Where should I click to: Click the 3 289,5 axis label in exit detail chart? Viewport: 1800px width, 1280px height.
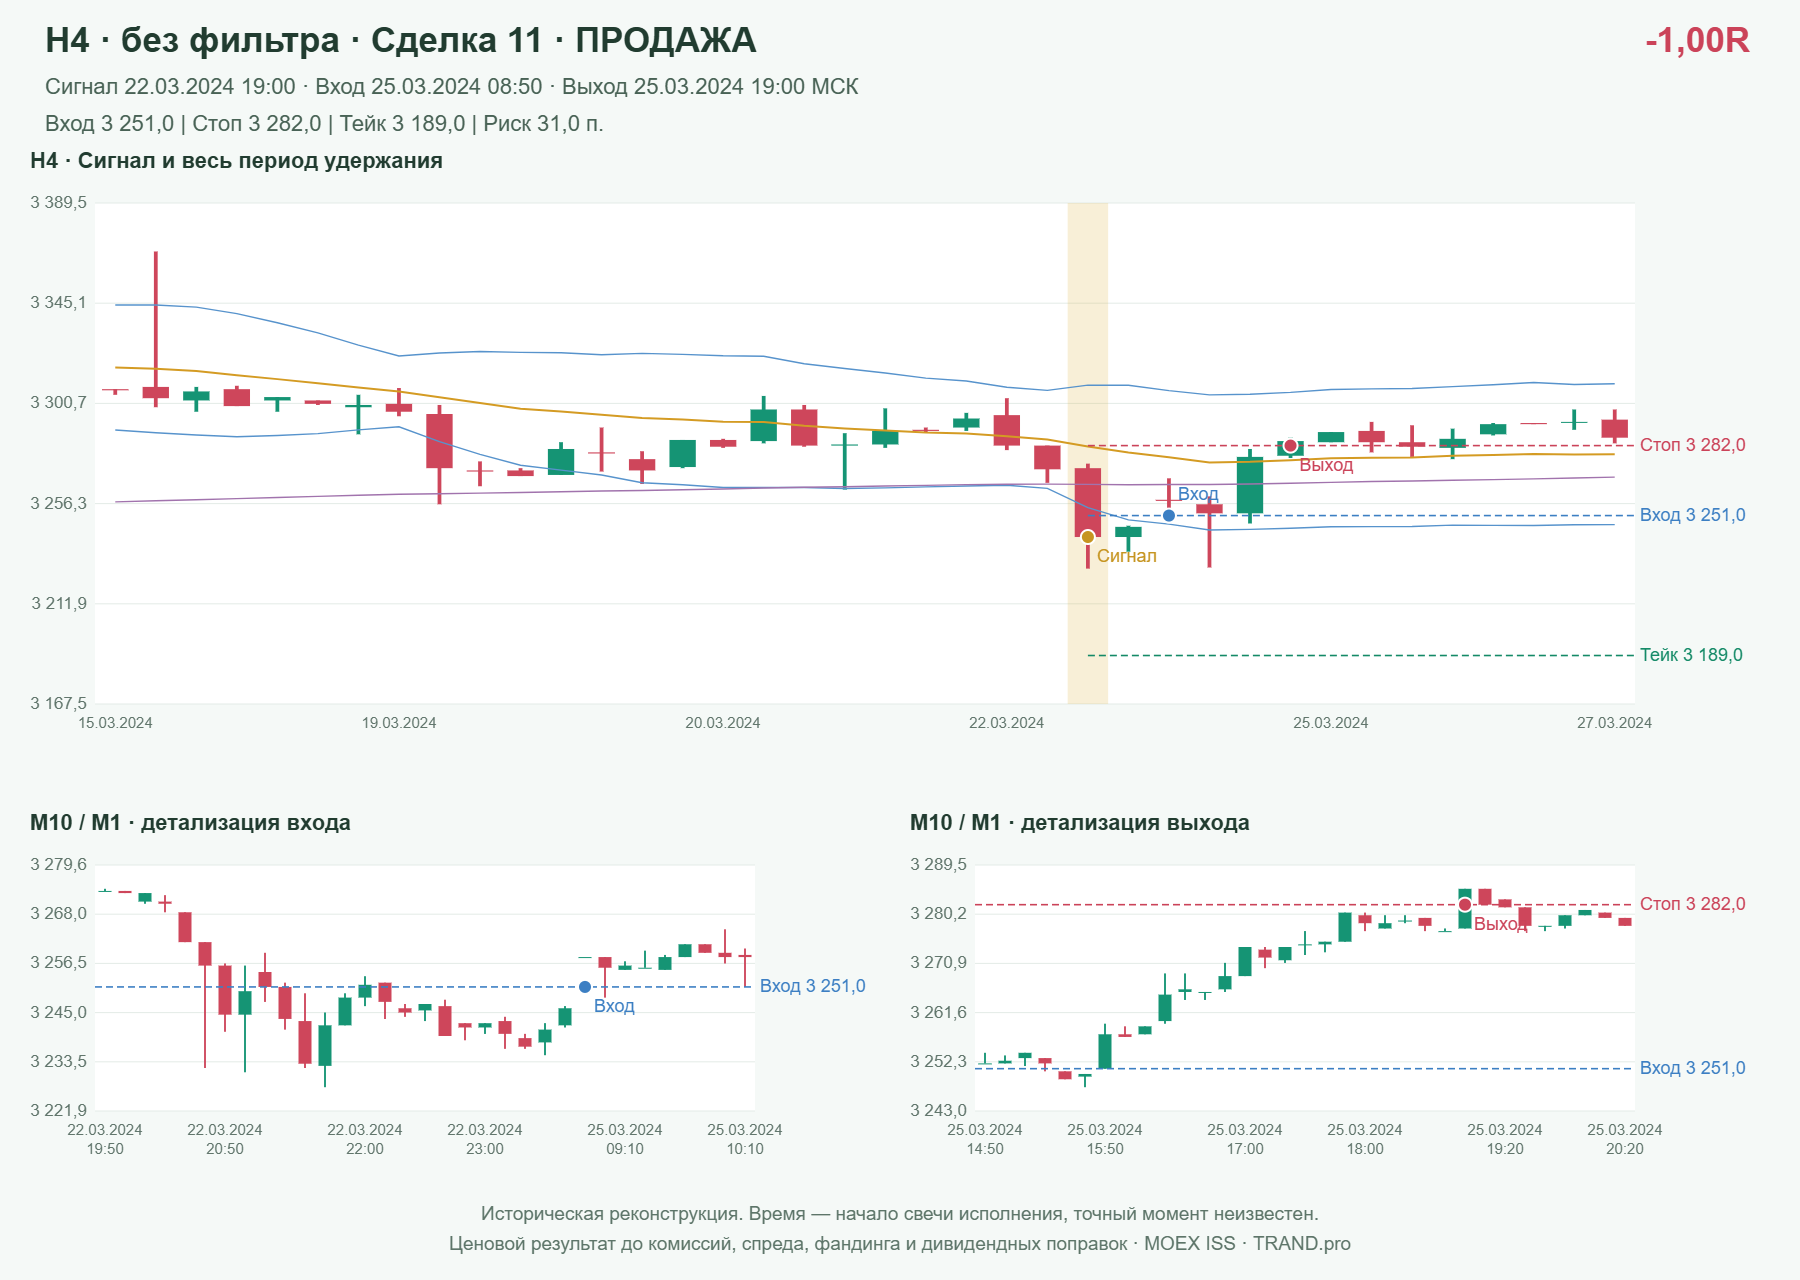point(939,865)
